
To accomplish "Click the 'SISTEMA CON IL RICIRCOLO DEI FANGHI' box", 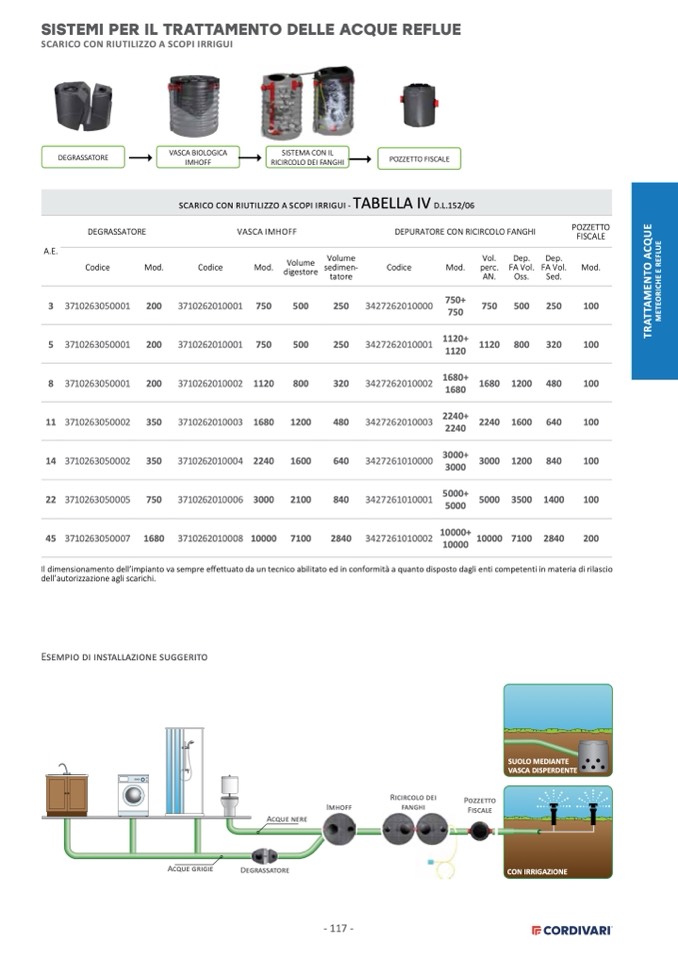I will point(314,158).
